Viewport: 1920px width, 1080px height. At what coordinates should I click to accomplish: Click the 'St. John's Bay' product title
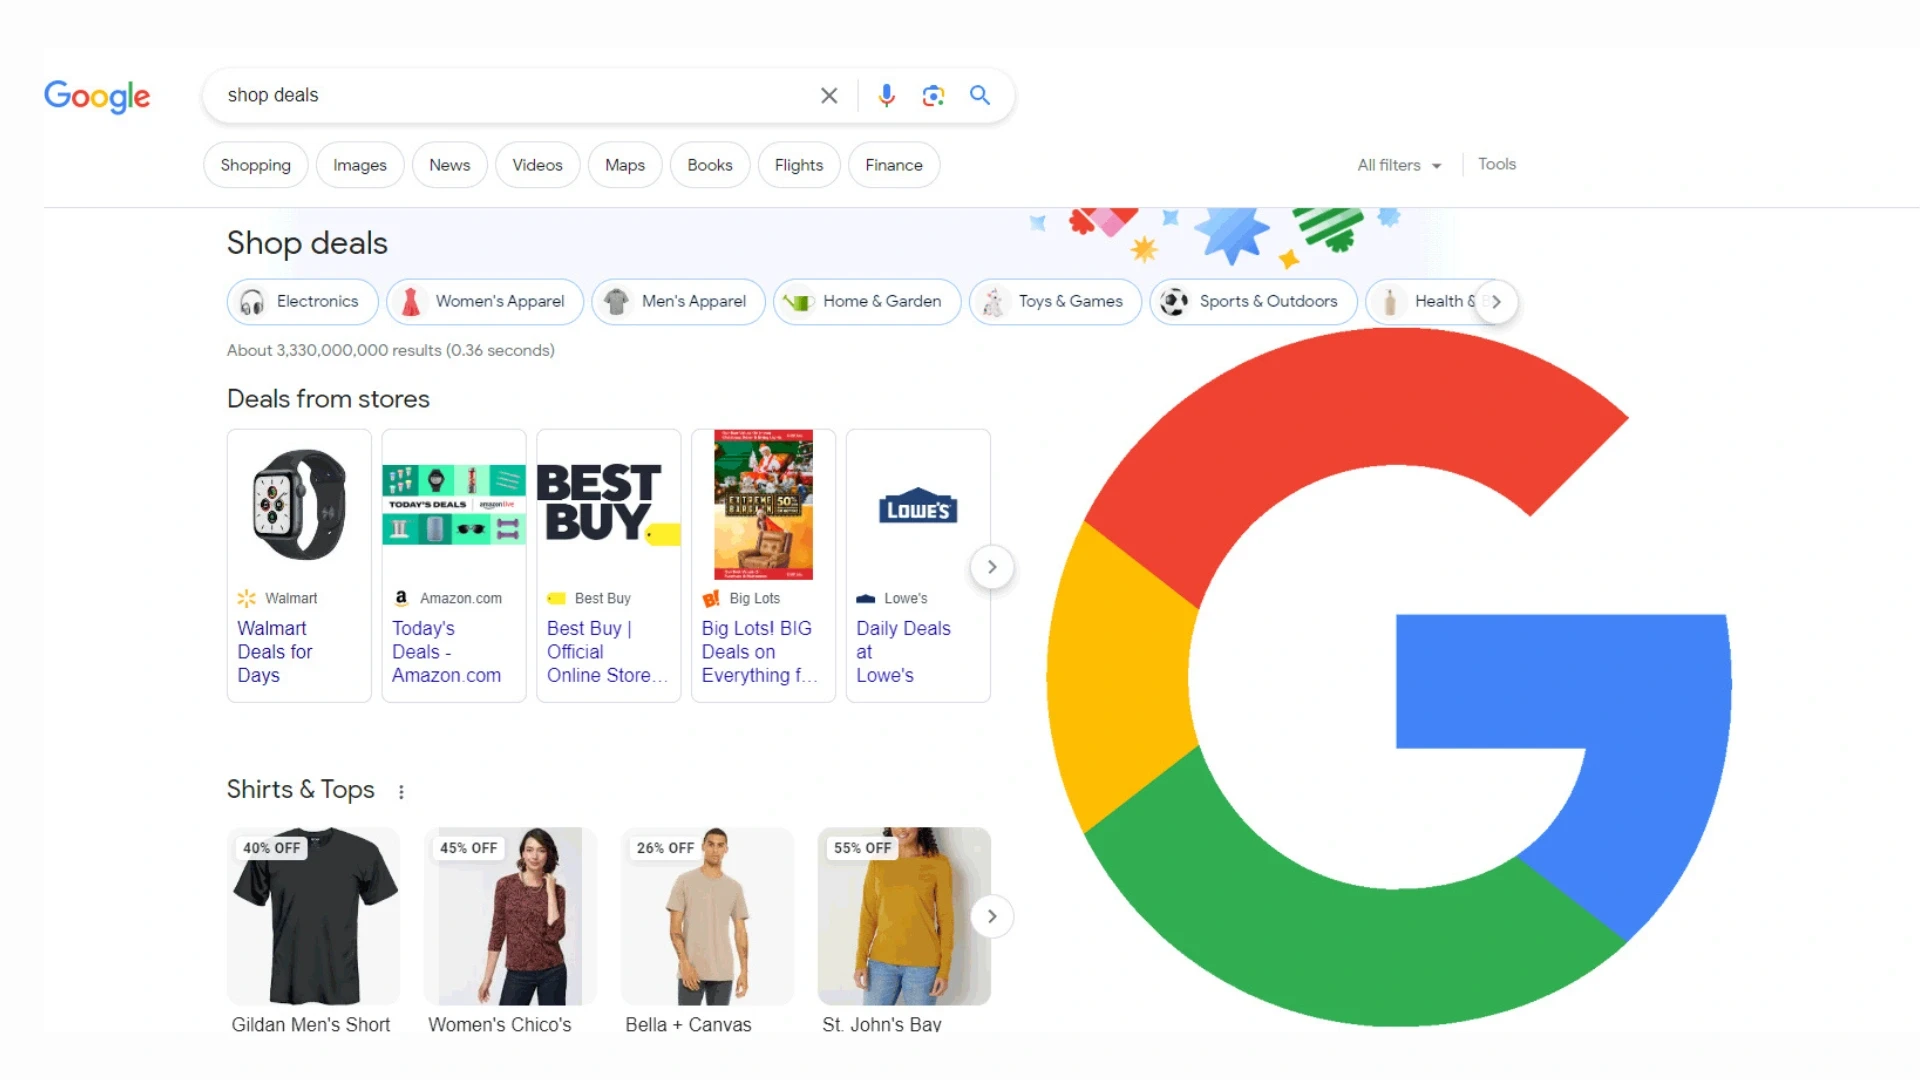click(x=882, y=1025)
